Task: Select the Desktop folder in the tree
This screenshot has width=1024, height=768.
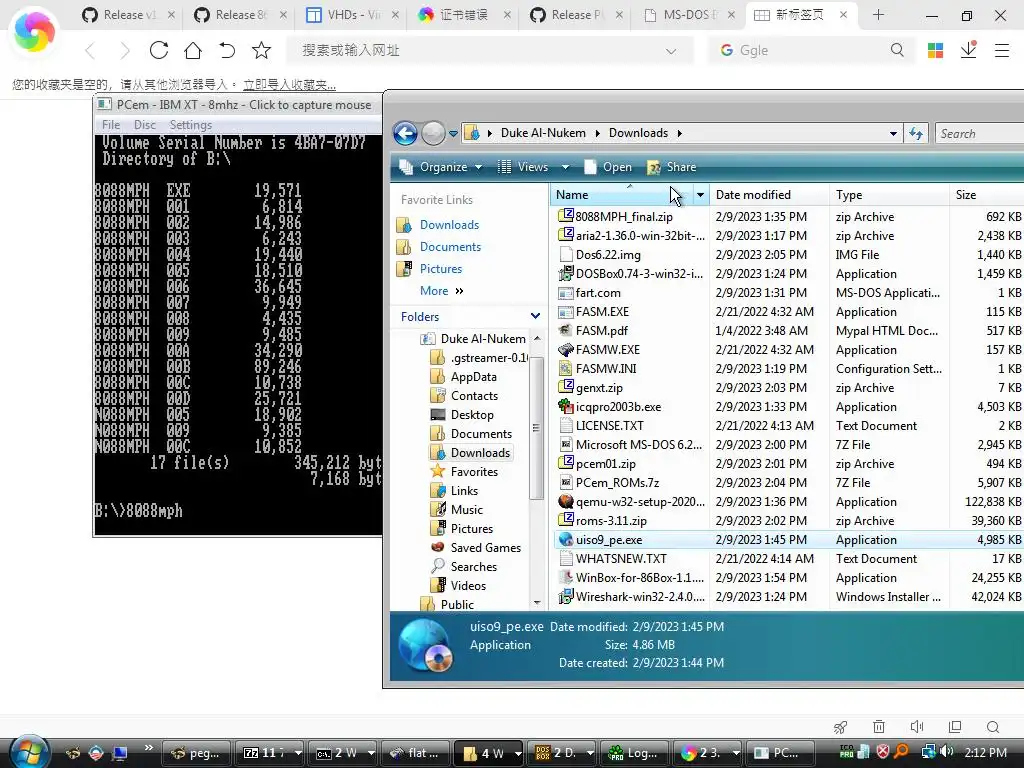Action: (472, 415)
